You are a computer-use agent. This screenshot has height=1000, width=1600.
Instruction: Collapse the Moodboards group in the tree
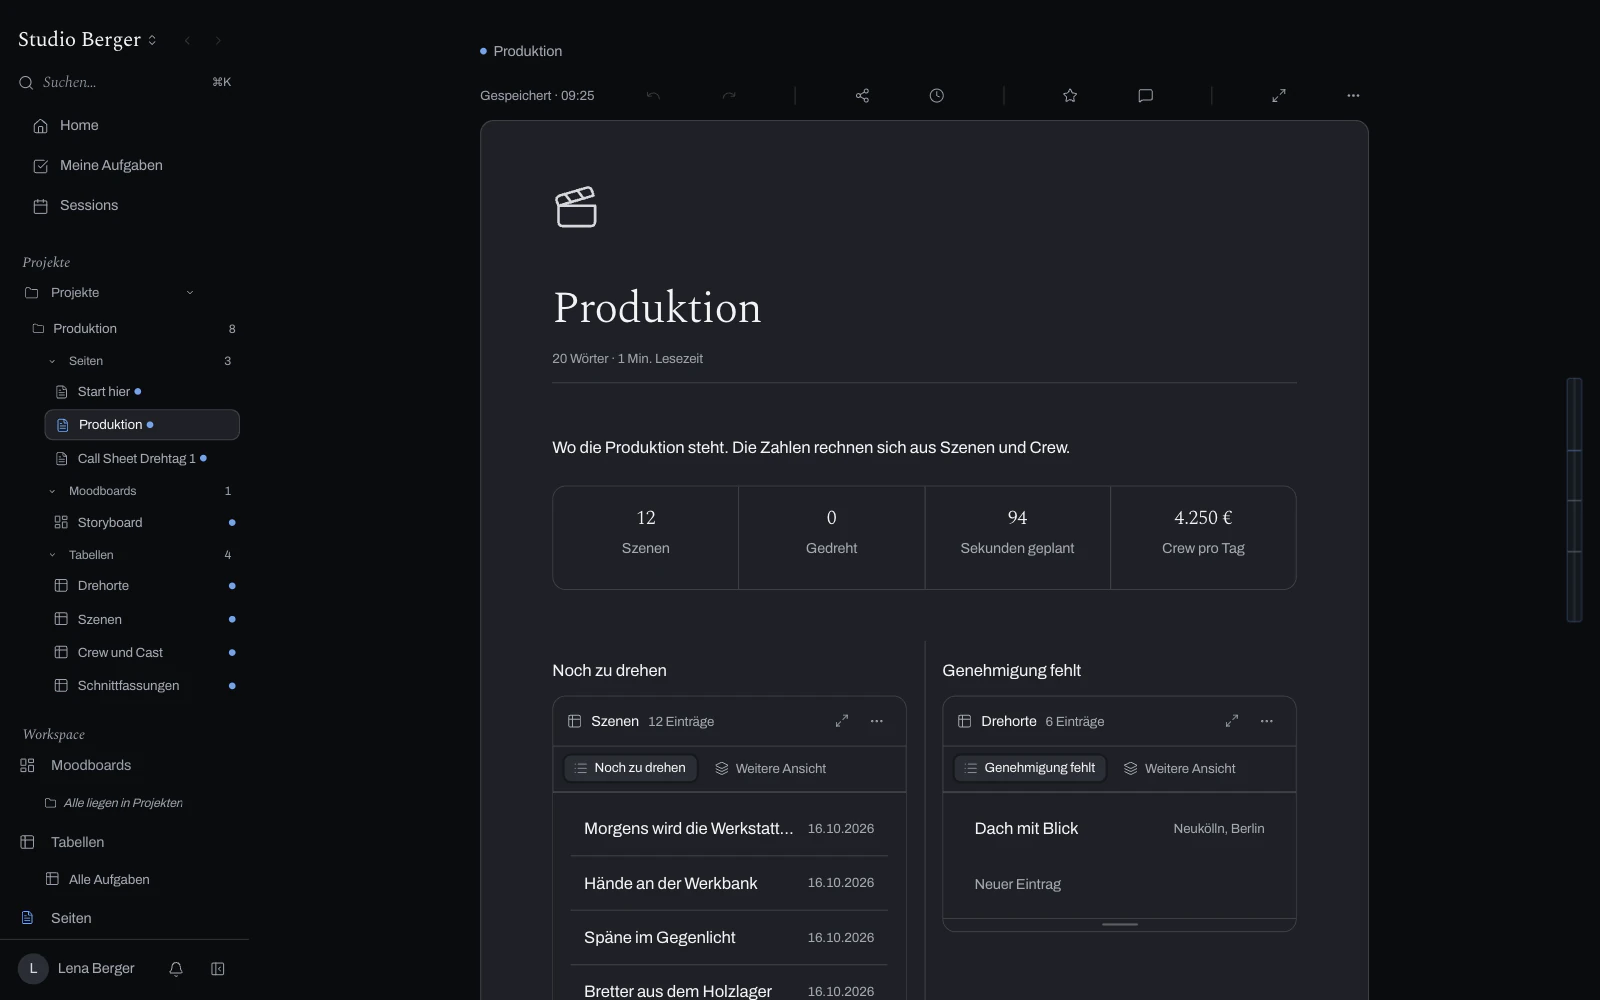[52, 491]
